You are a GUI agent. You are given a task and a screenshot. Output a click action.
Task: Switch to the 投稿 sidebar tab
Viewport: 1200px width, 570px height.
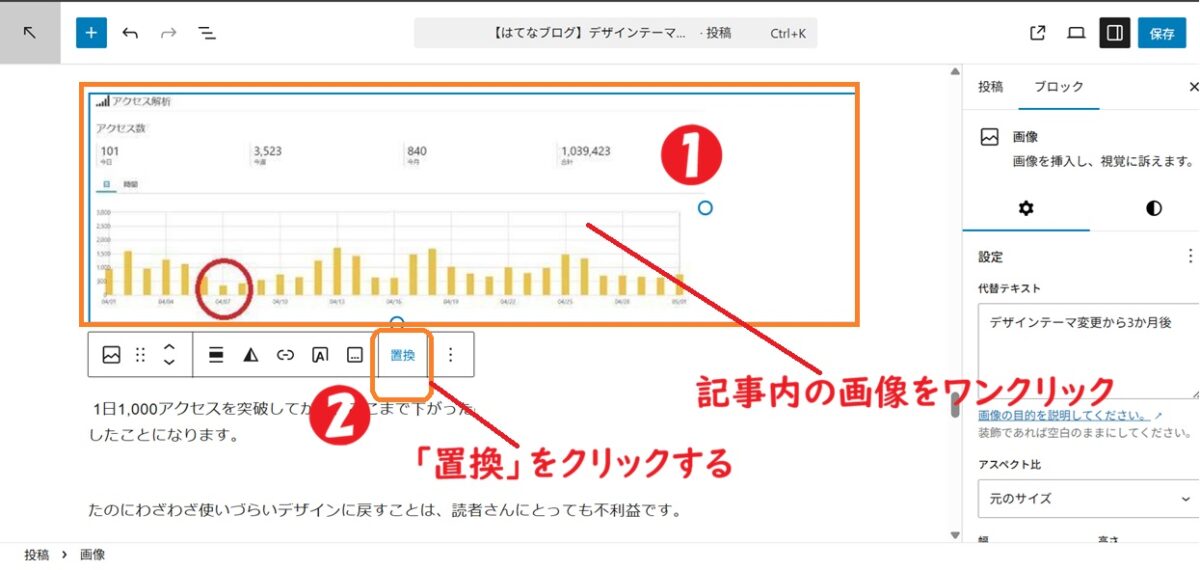point(990,87)
